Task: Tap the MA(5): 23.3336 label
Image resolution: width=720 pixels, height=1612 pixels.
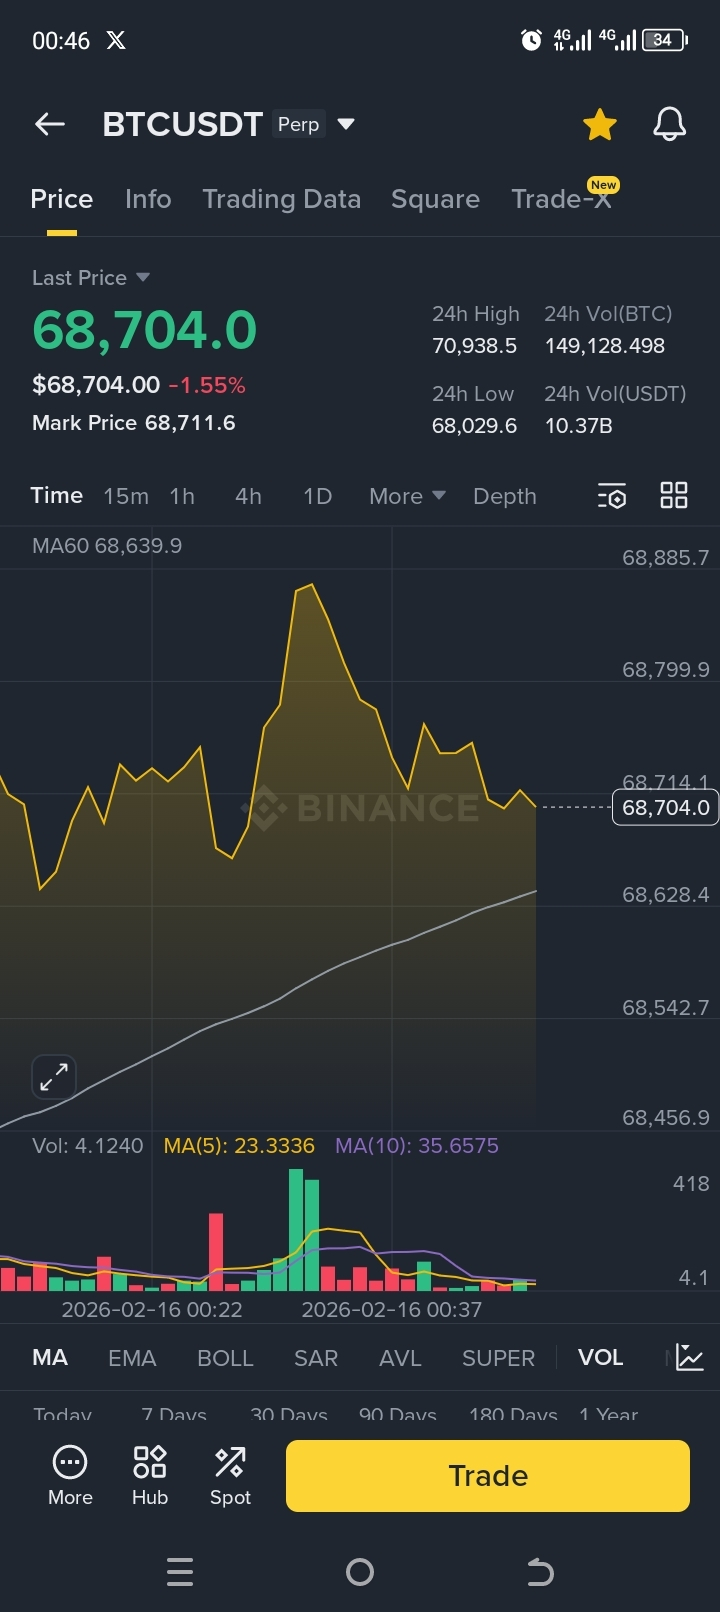Action: (x=239, y=1146)
